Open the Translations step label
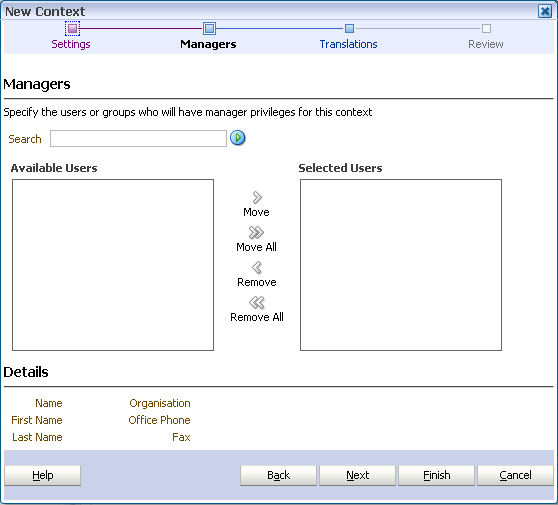This screenshot has width=558, height=505. tap(348, 44)
